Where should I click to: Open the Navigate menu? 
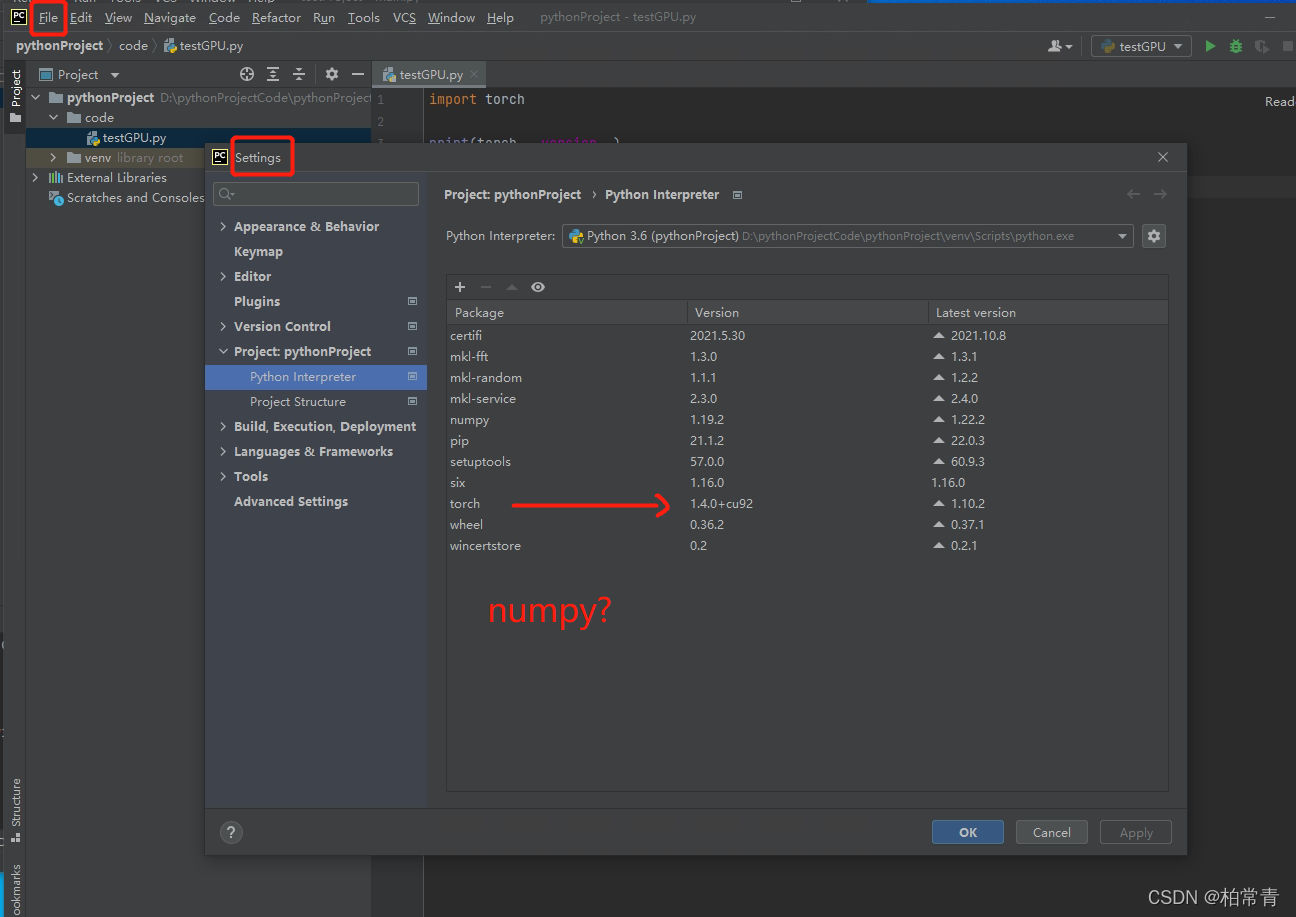tap(170, 18)
